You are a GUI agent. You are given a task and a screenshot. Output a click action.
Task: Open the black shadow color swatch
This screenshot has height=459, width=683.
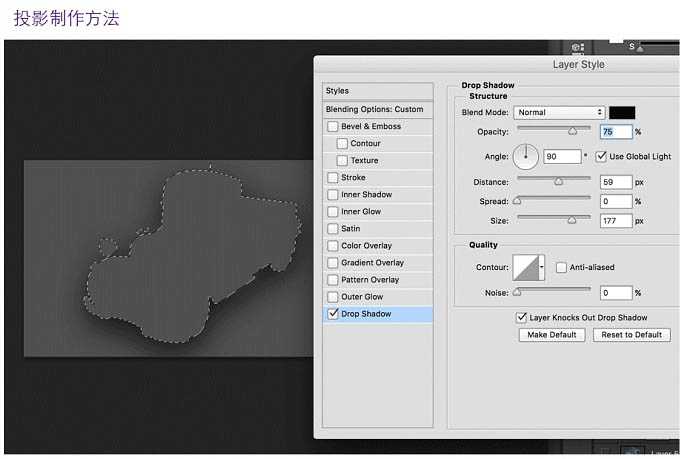622,112
